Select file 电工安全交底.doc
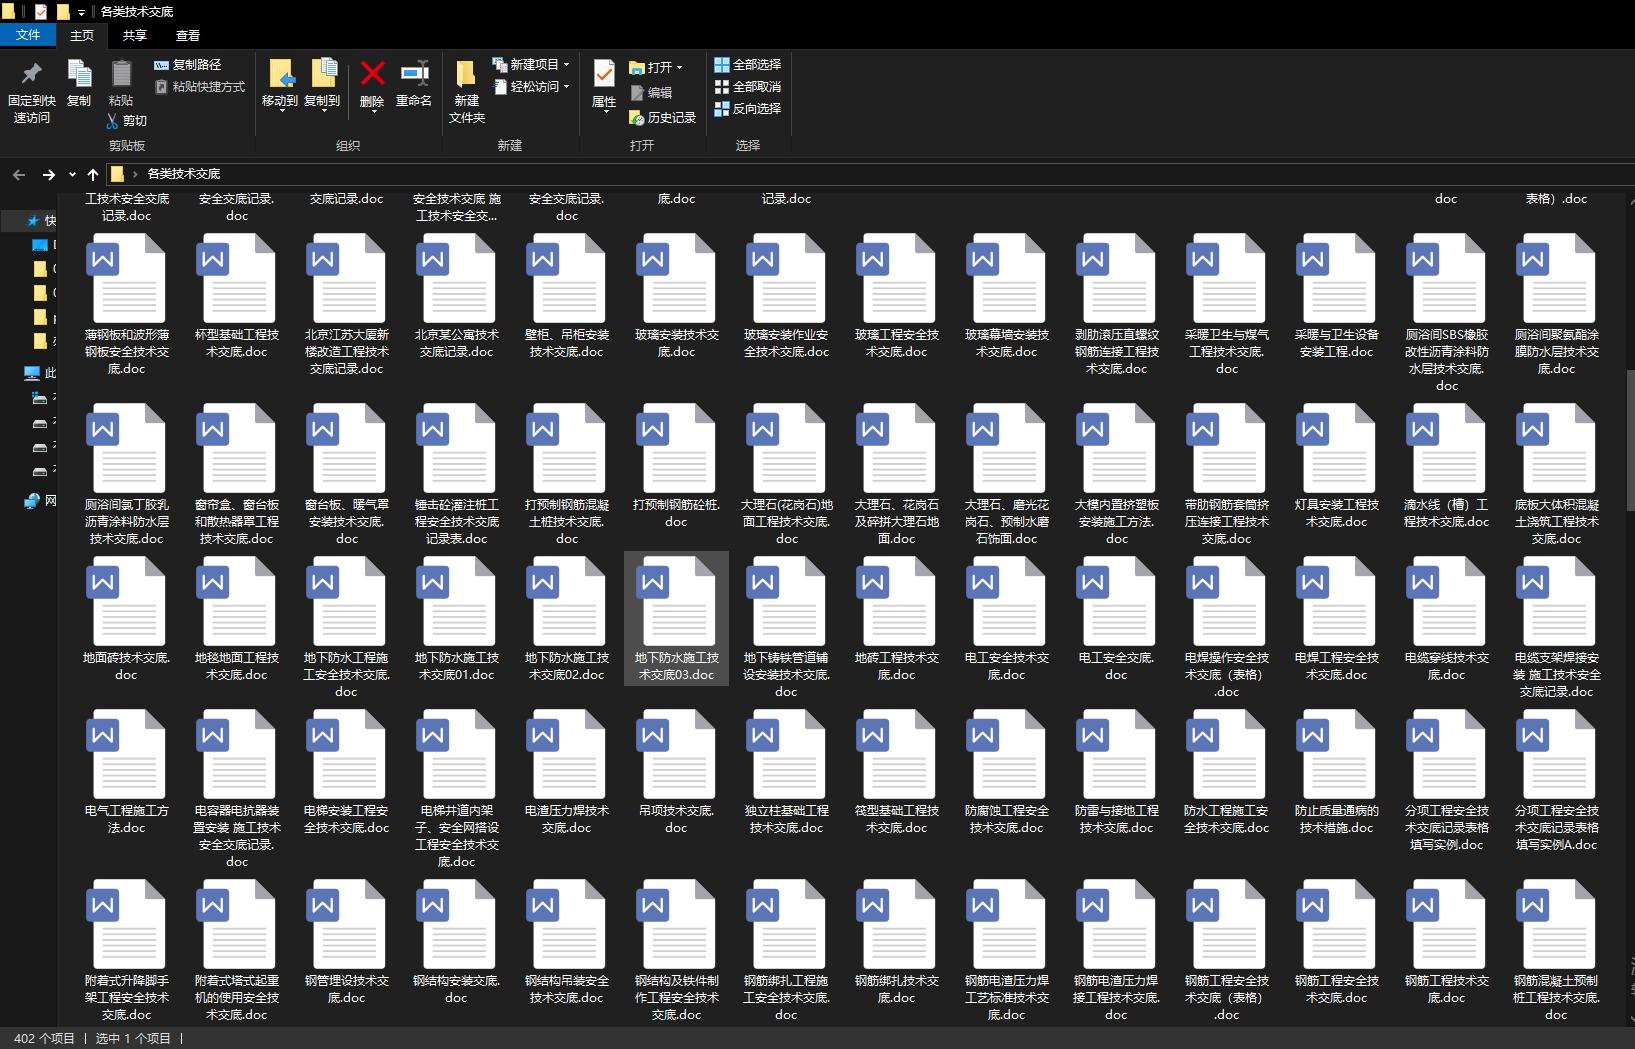 (1117, 621)
